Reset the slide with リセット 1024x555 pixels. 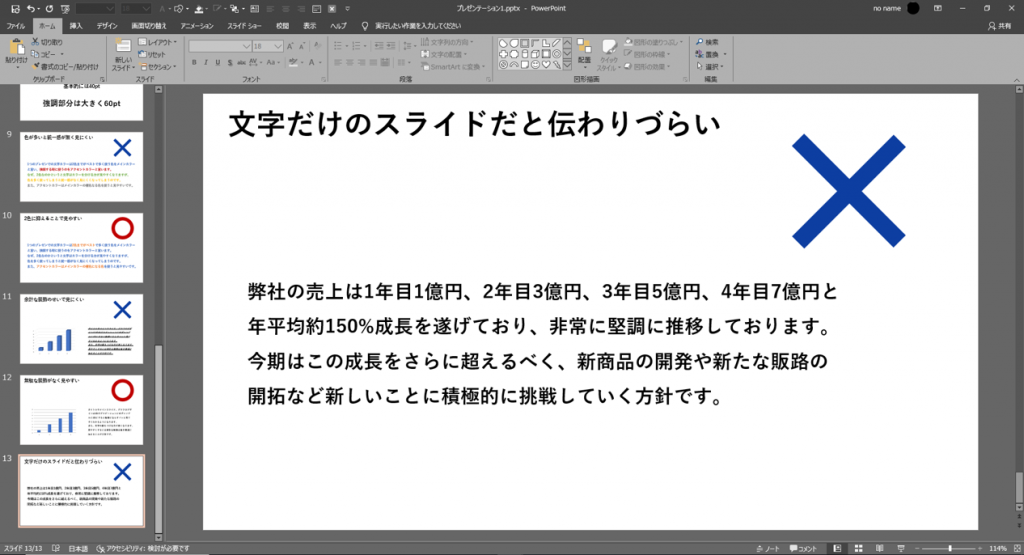coord(152,54)
